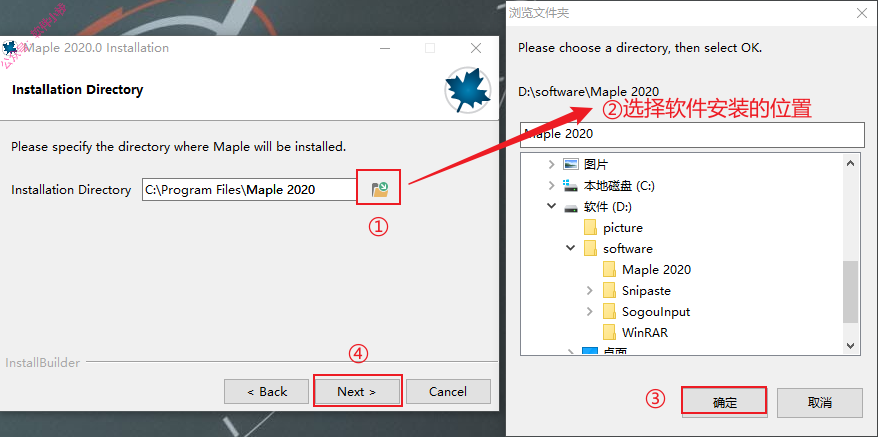
Task: Expand the 图片 node
Action: pos(552,164)
